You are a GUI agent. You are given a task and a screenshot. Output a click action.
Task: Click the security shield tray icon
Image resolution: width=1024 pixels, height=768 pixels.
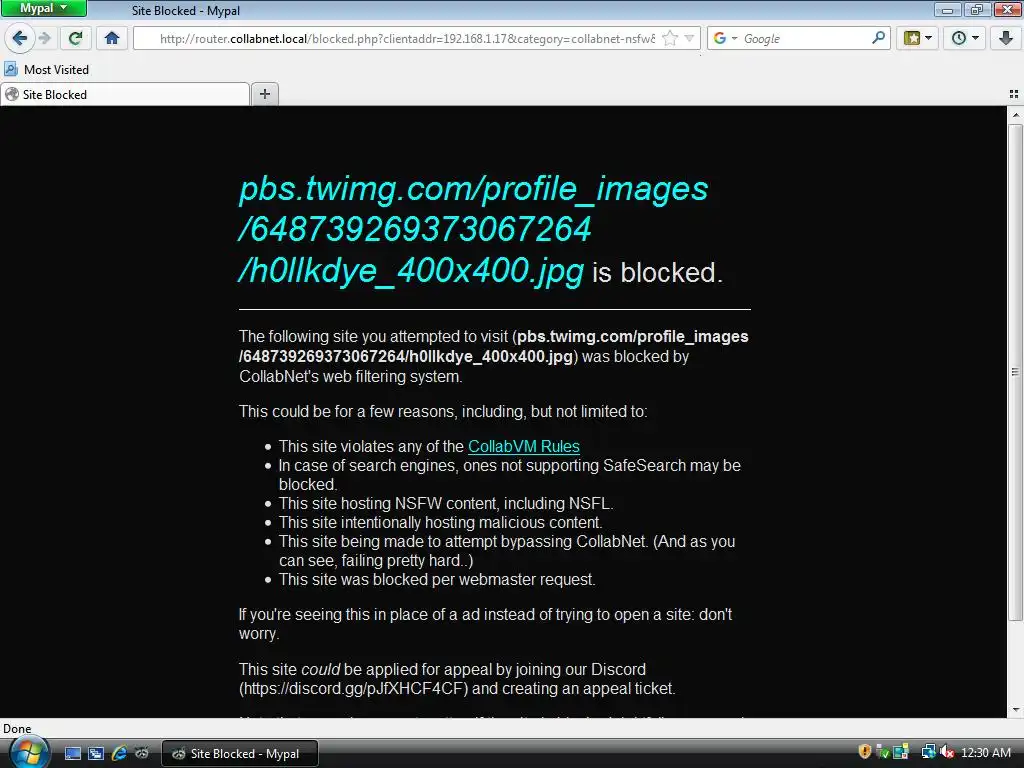(x=865, y=752)
